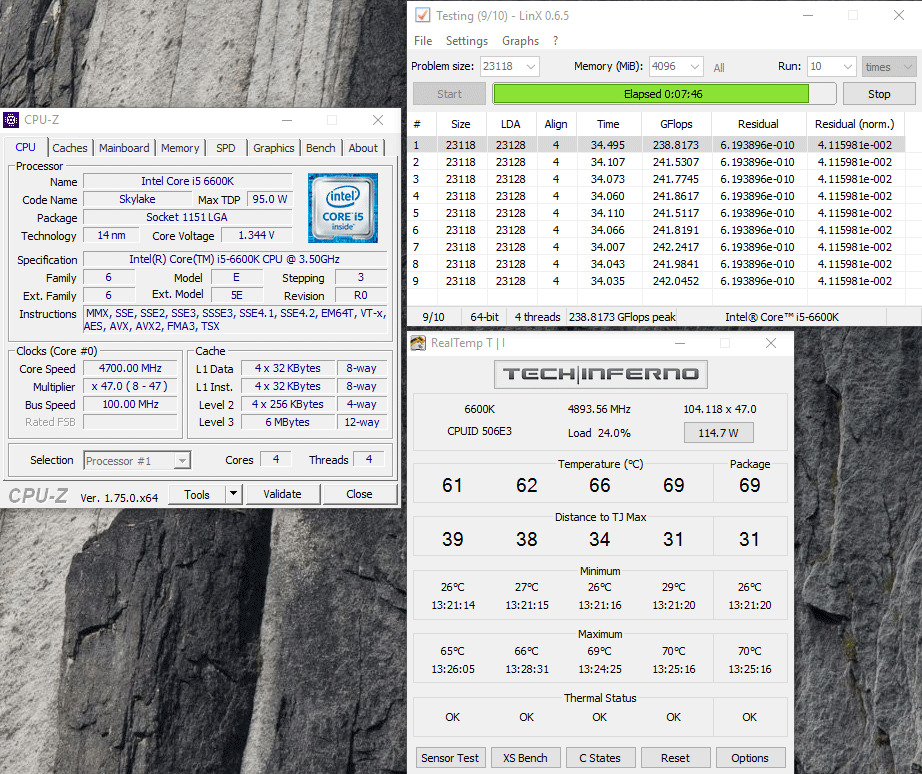Launch XS Bench in RealTemp
The width and height of the screenshot is (922, 774).
(525, 758)
